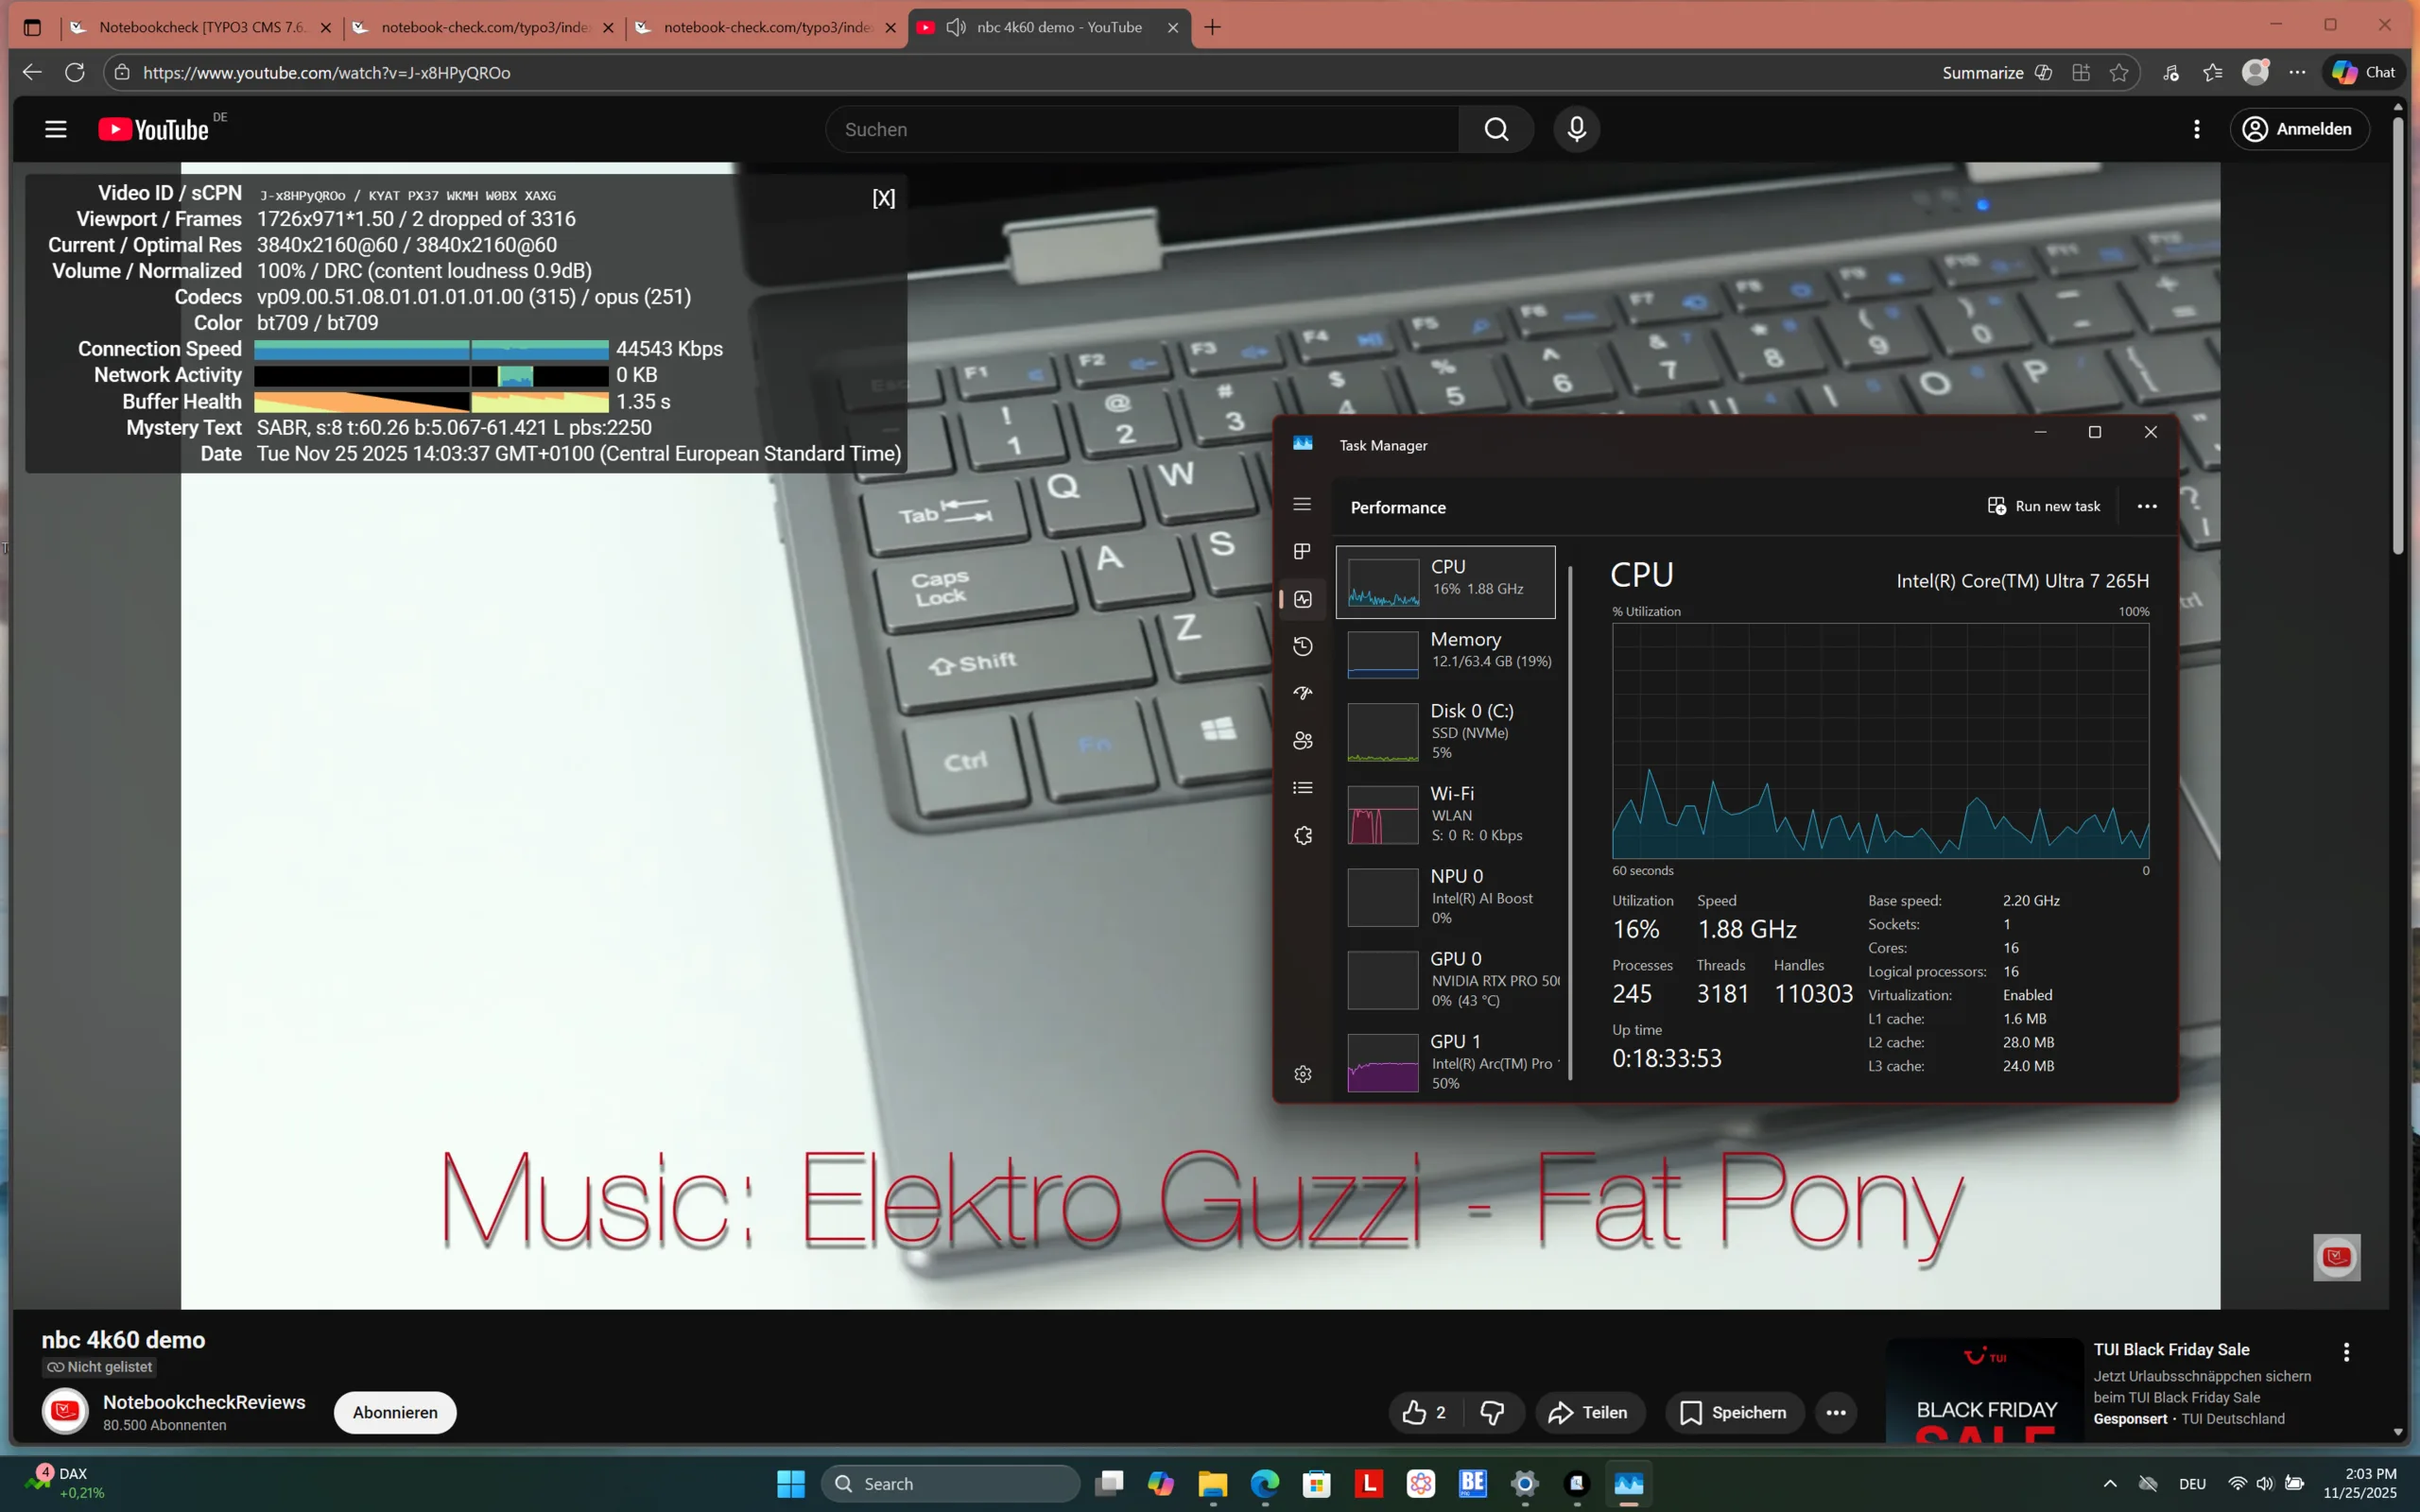
Task: Click the Anmelden sign-in button
Action: pos(2299,129)
